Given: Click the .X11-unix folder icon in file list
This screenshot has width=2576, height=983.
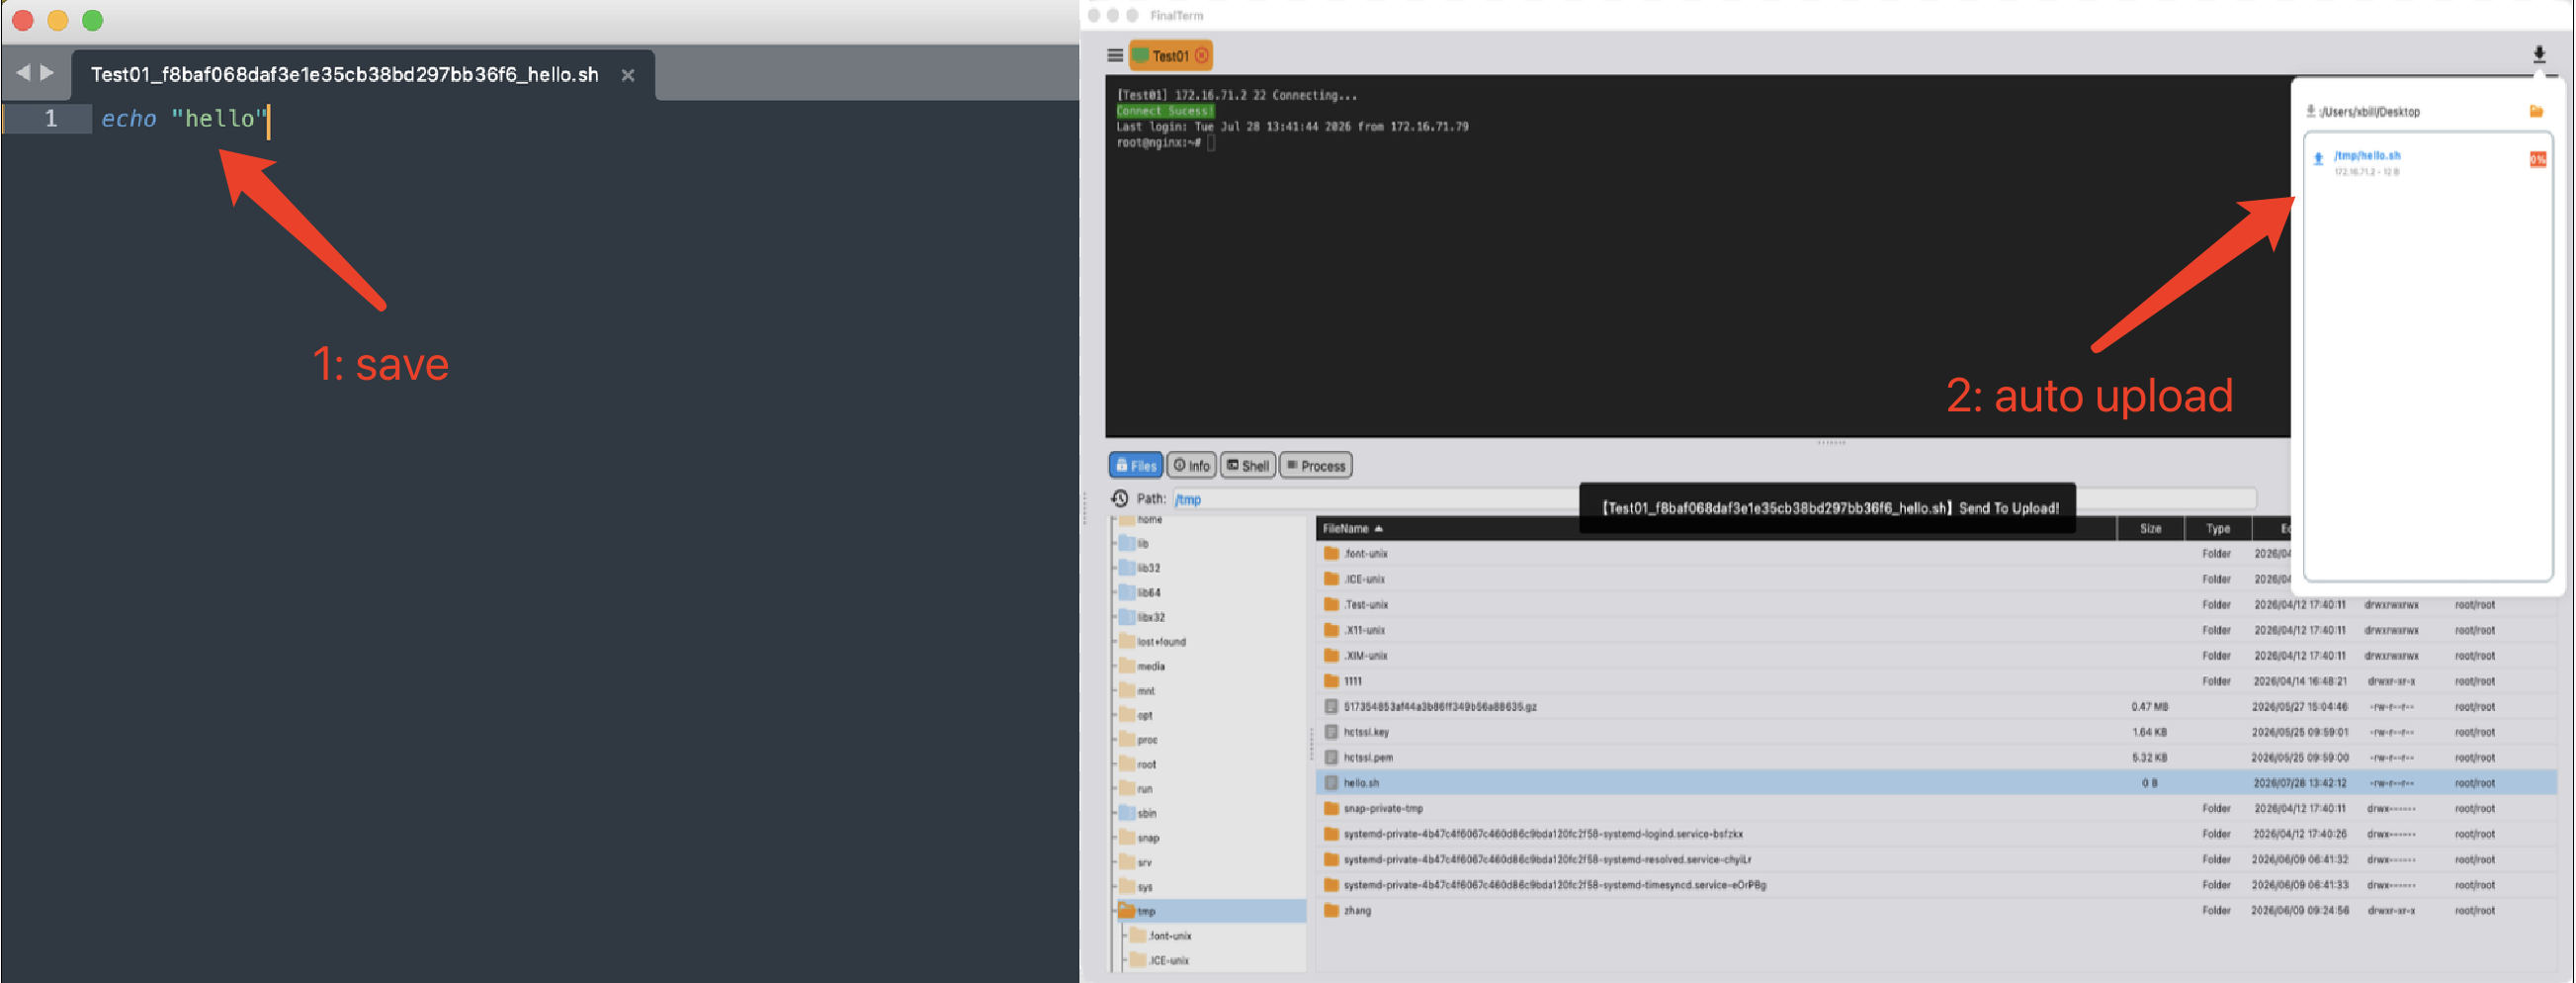Looking at the screenshot, I should coord(1331,630).
